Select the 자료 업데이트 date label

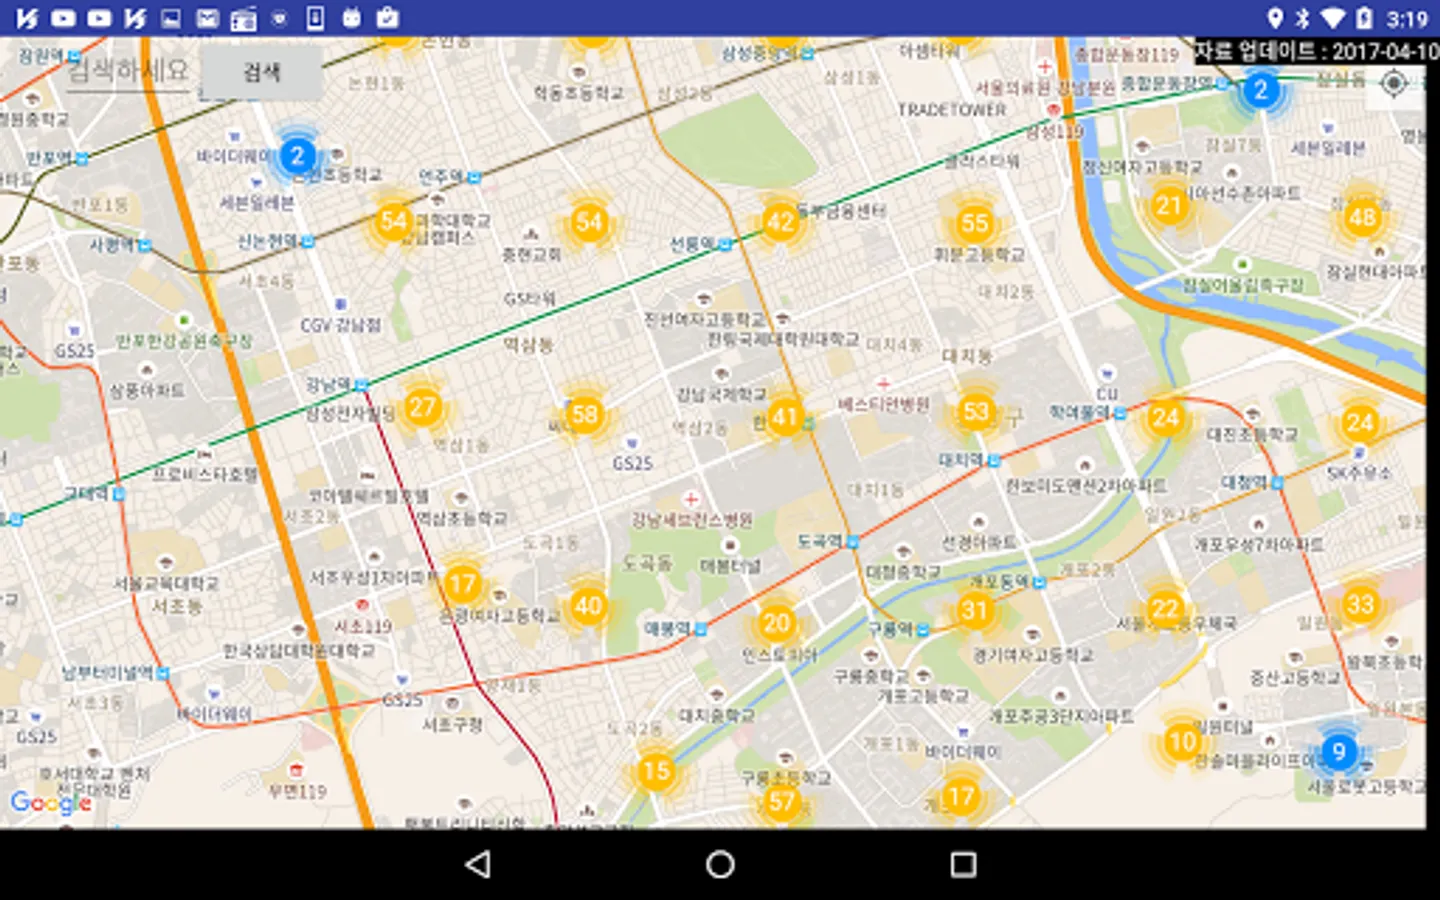(x=1316, y=50)
